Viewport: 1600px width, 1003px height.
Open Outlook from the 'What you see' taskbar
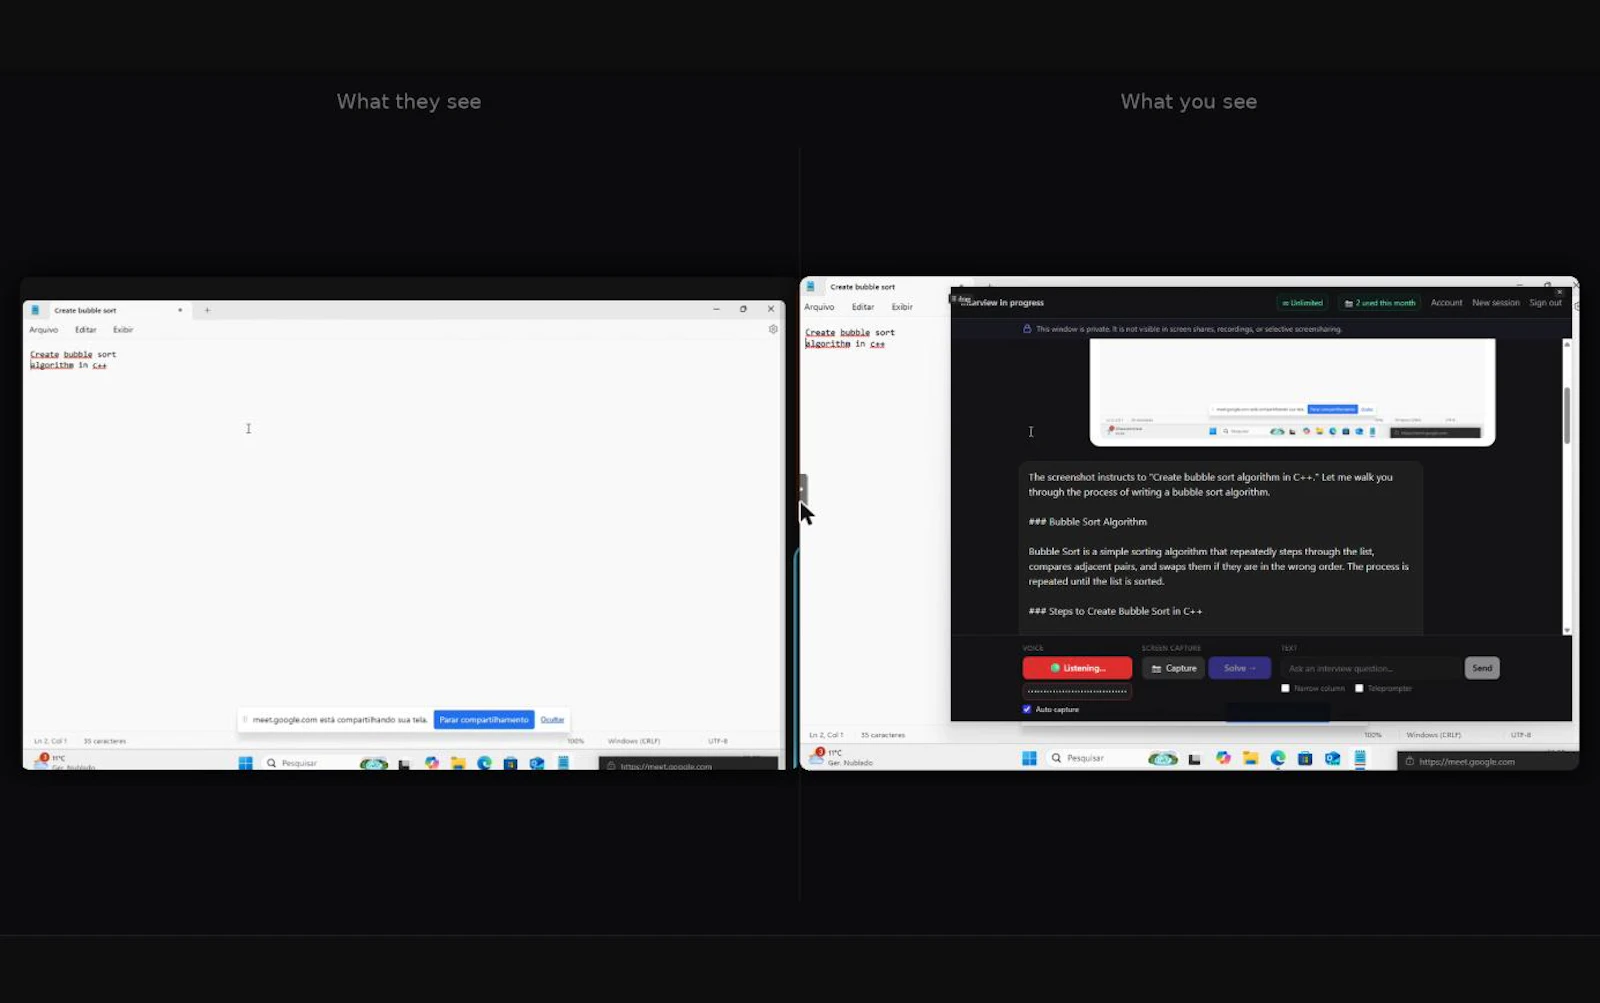pos(1332,759)
